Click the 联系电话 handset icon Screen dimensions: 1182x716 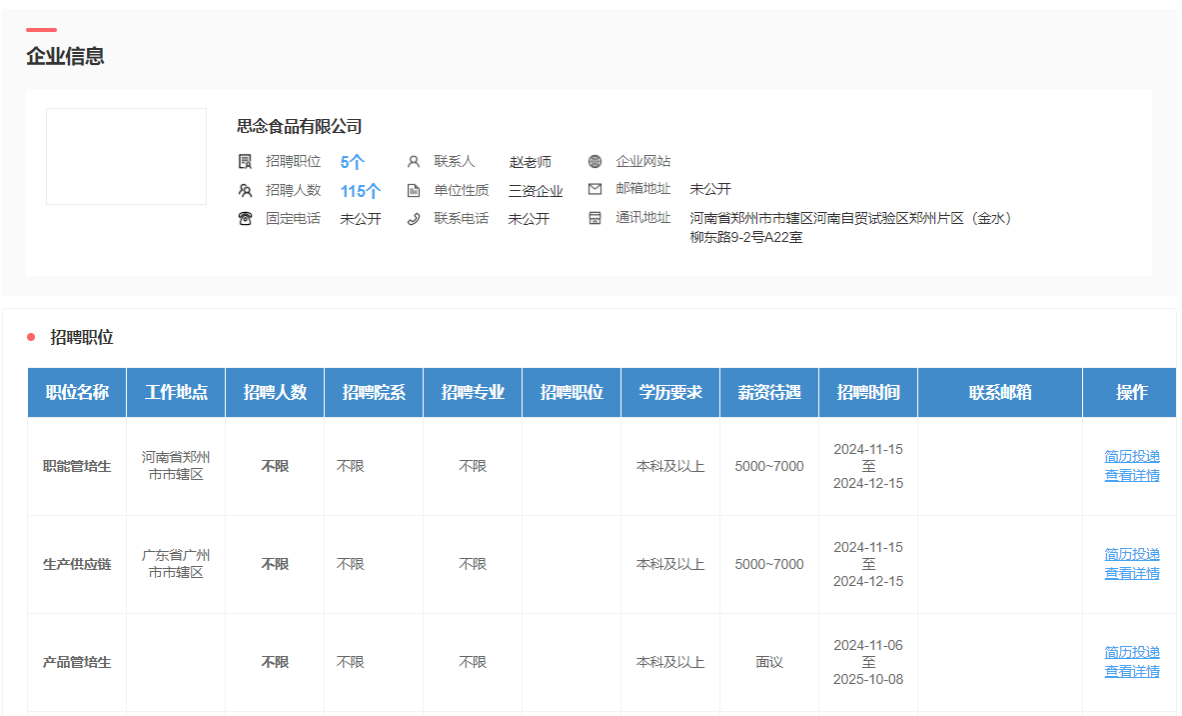[x=413, y=219]
